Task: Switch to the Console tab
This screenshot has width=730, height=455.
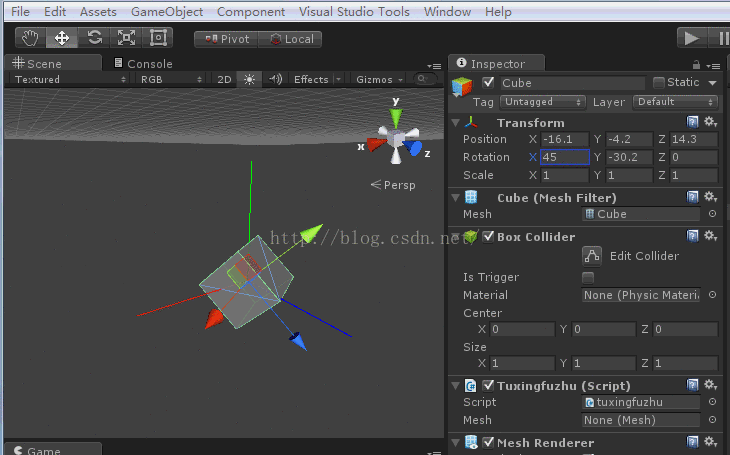Action: tap(143, 64)
